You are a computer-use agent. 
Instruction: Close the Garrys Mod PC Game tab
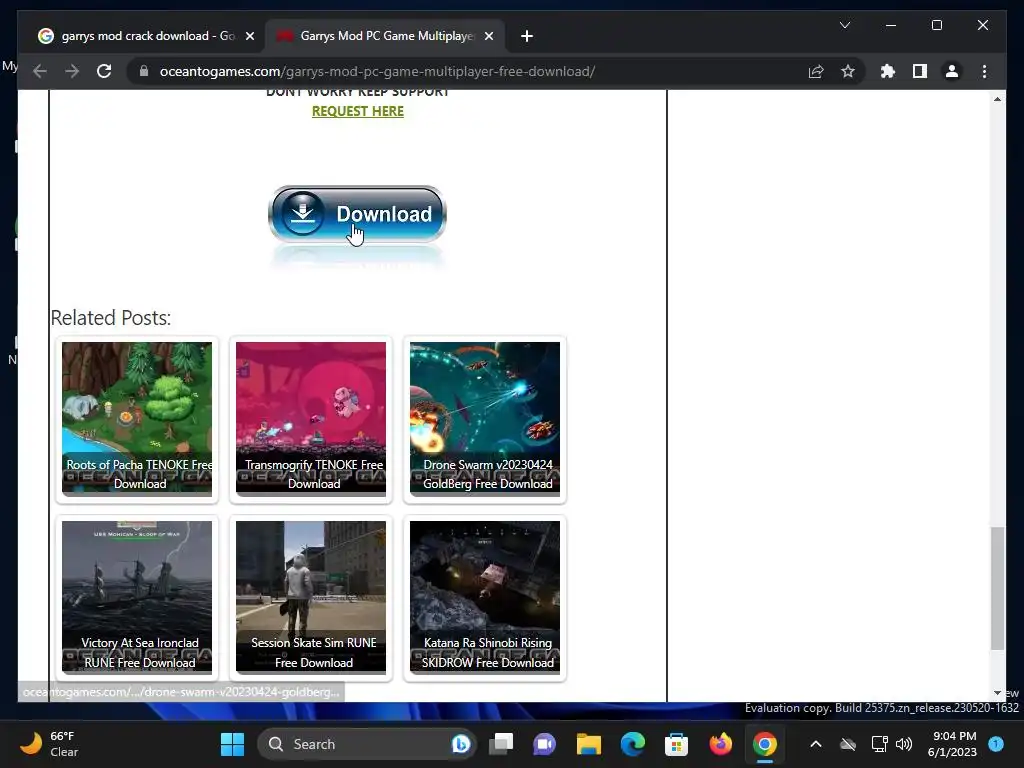(488, 36)
